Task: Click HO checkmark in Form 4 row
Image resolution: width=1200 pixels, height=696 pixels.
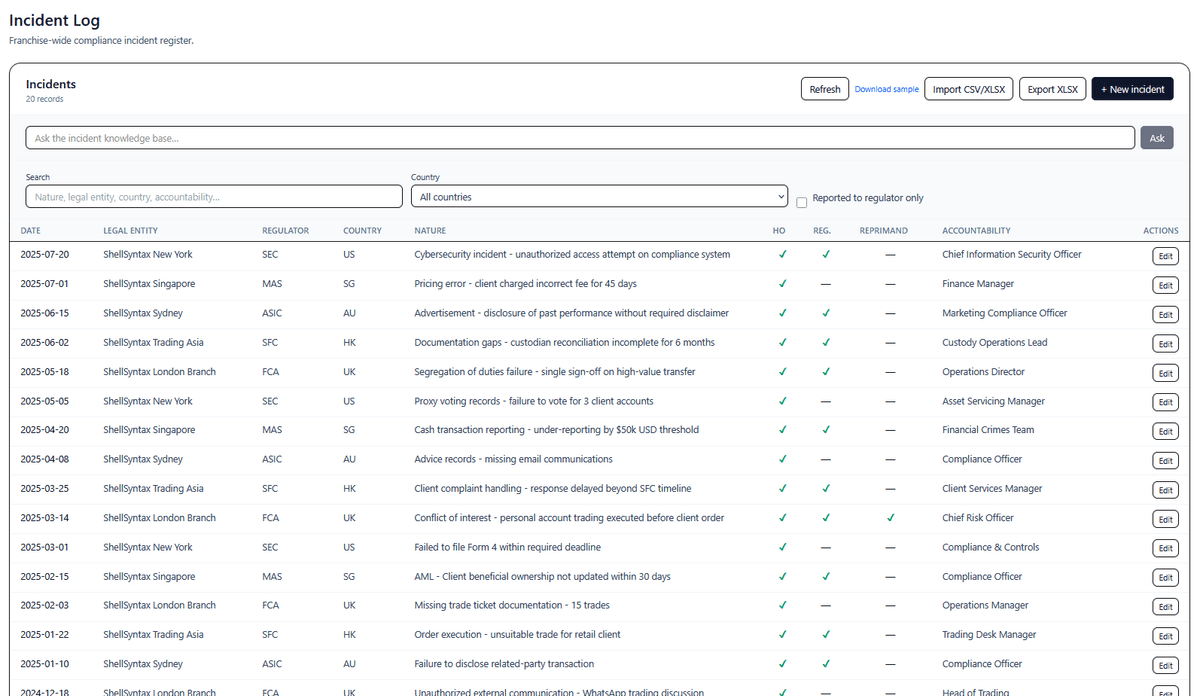Action: click(x=782, y=547)
